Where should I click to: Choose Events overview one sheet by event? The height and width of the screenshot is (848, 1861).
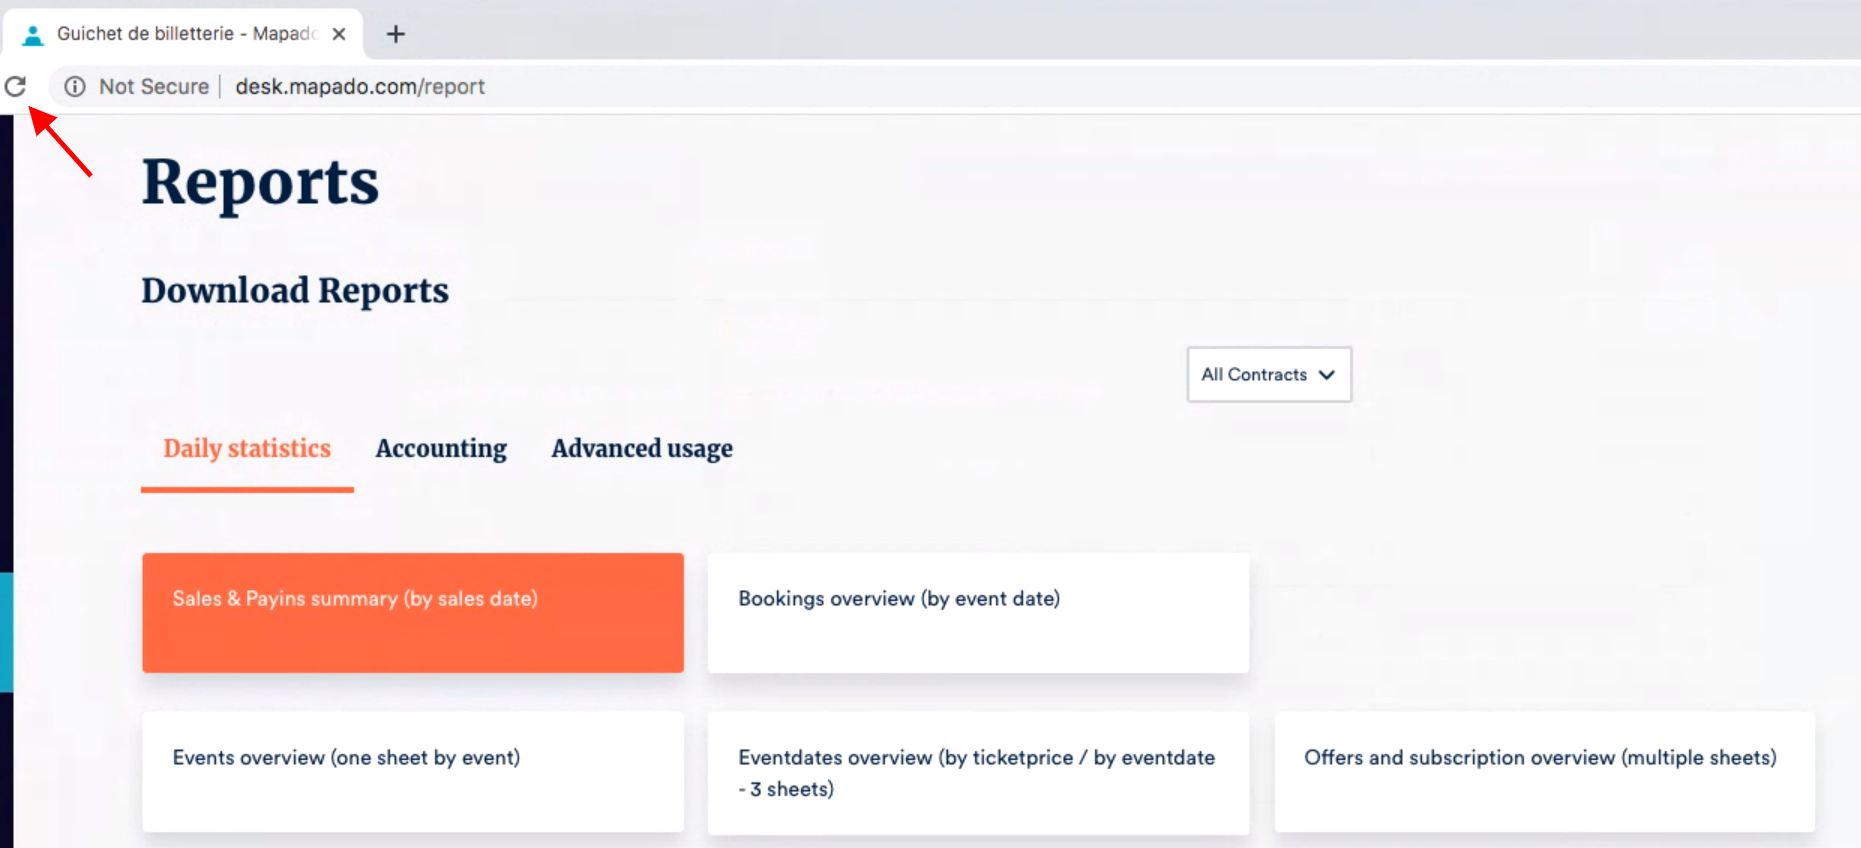(x=412, y=771)
